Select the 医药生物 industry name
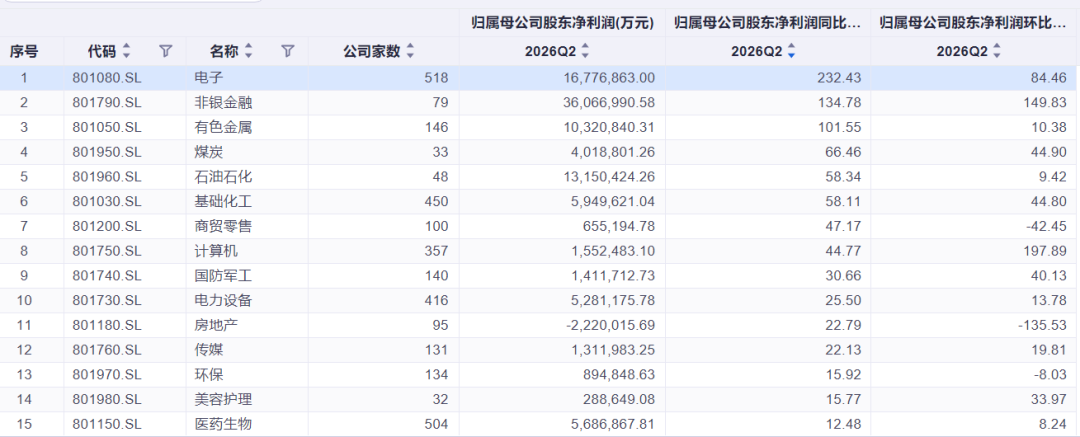The image size is (1080, 437). pos(224,425)
